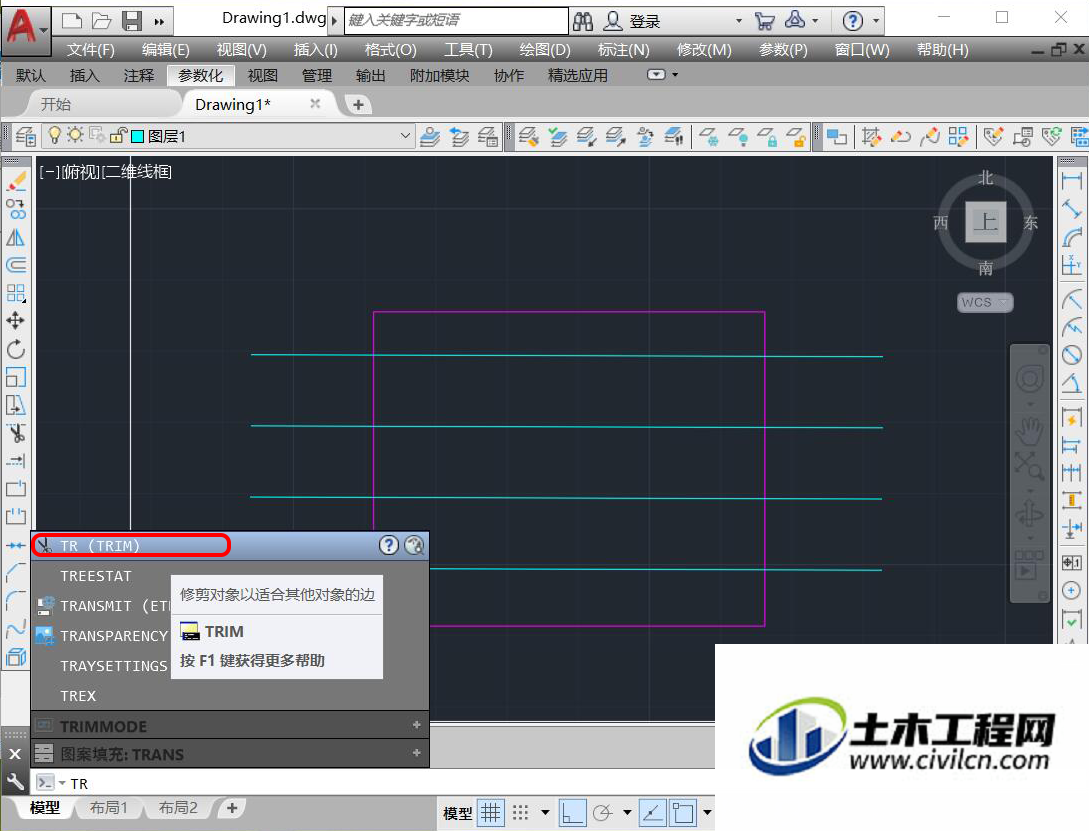1089x831 pixels.
Task: Close the command line with X button
Action: (15, 754)
